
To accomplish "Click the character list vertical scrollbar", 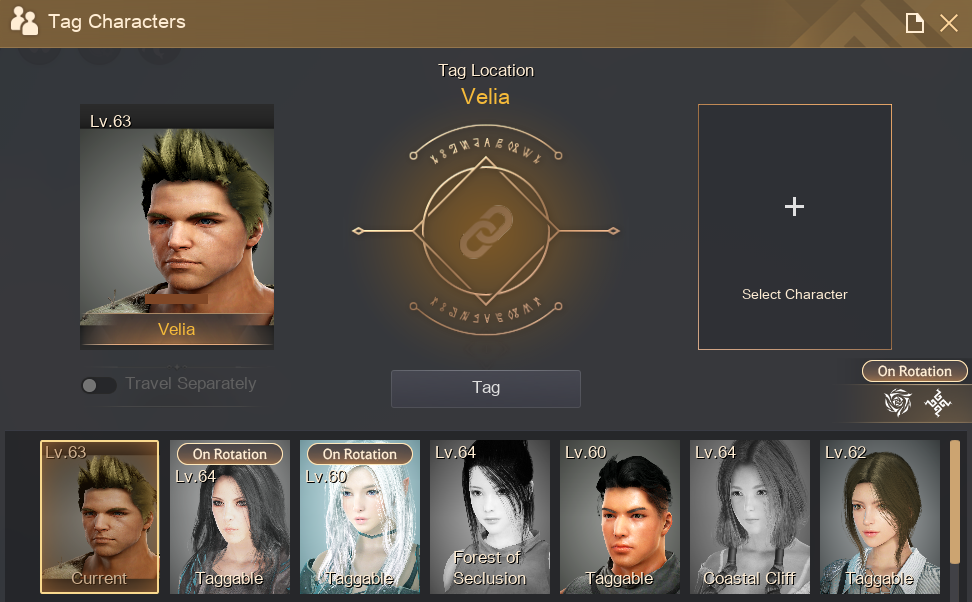I will (955, 502).
